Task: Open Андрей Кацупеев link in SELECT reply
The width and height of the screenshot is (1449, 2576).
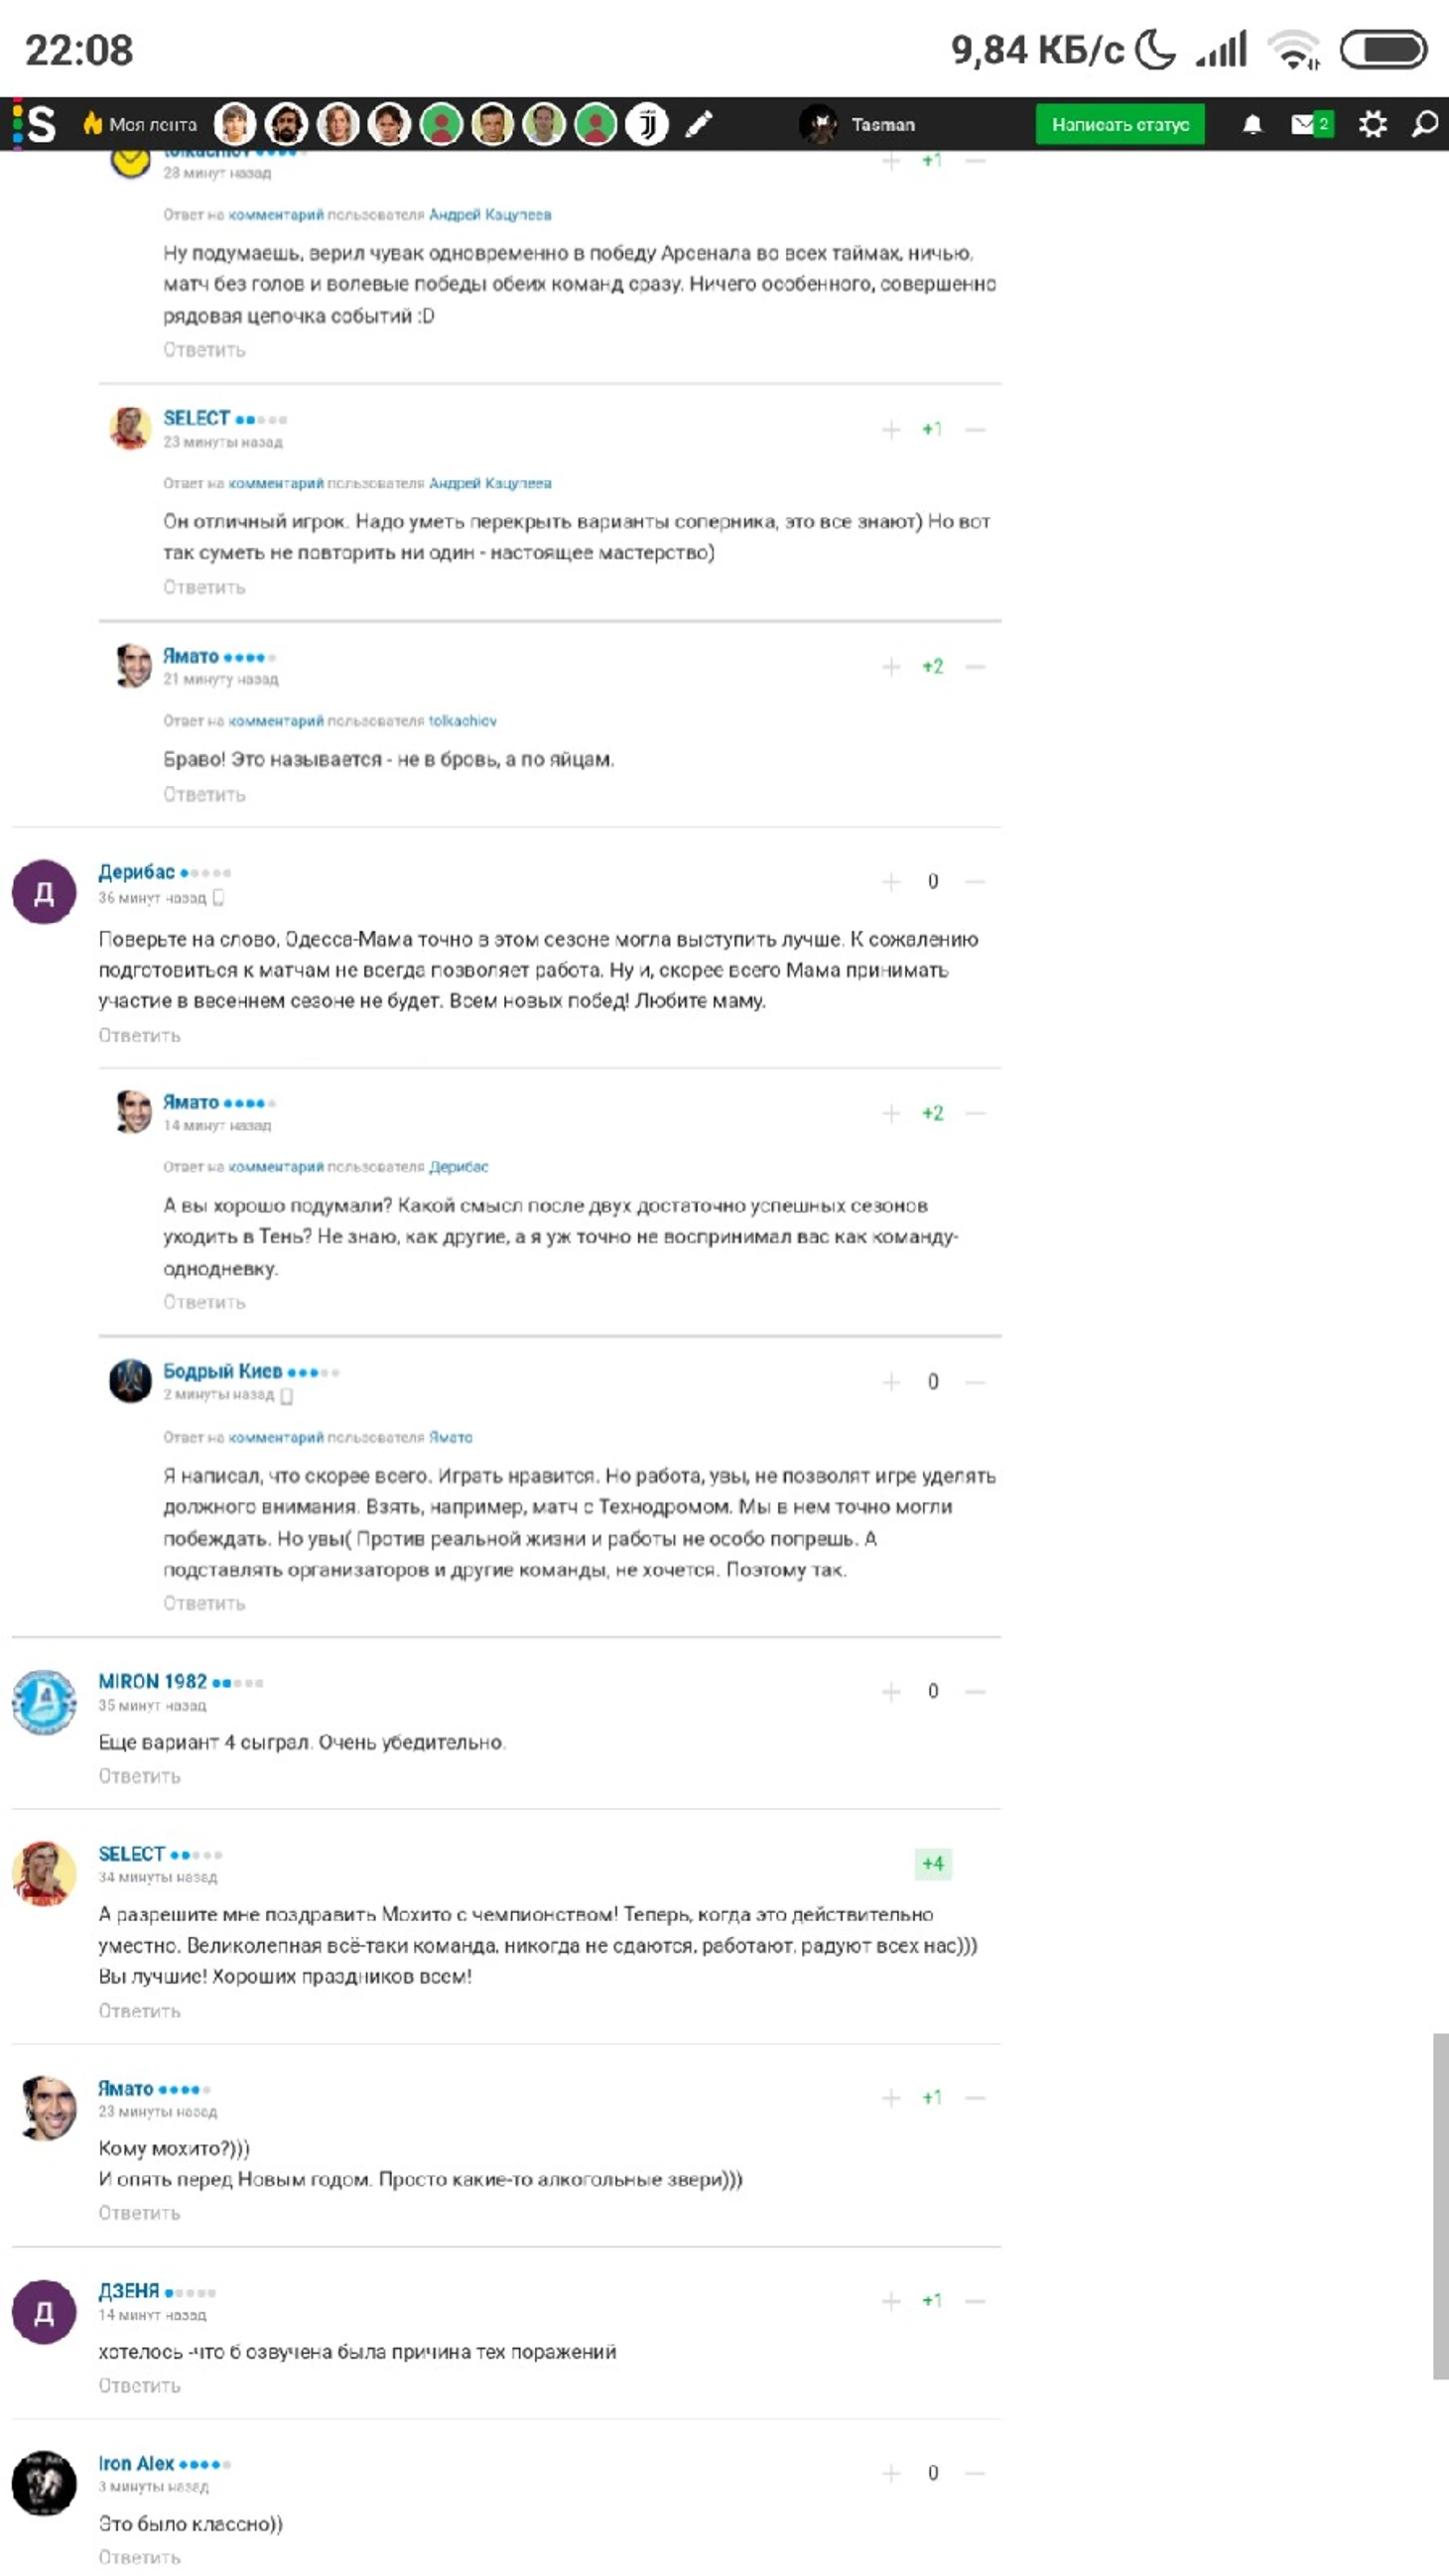Action: [x=490, y=483]
